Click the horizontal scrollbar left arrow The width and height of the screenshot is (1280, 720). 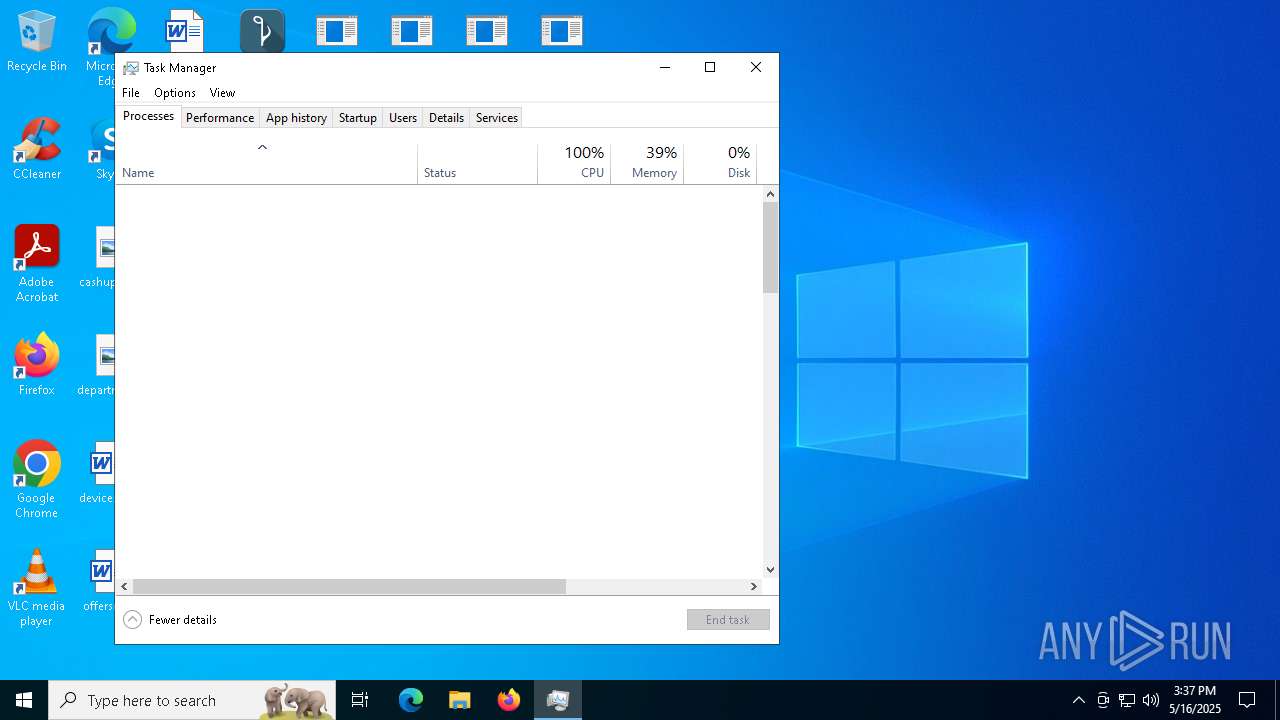(x=125, y=587)
